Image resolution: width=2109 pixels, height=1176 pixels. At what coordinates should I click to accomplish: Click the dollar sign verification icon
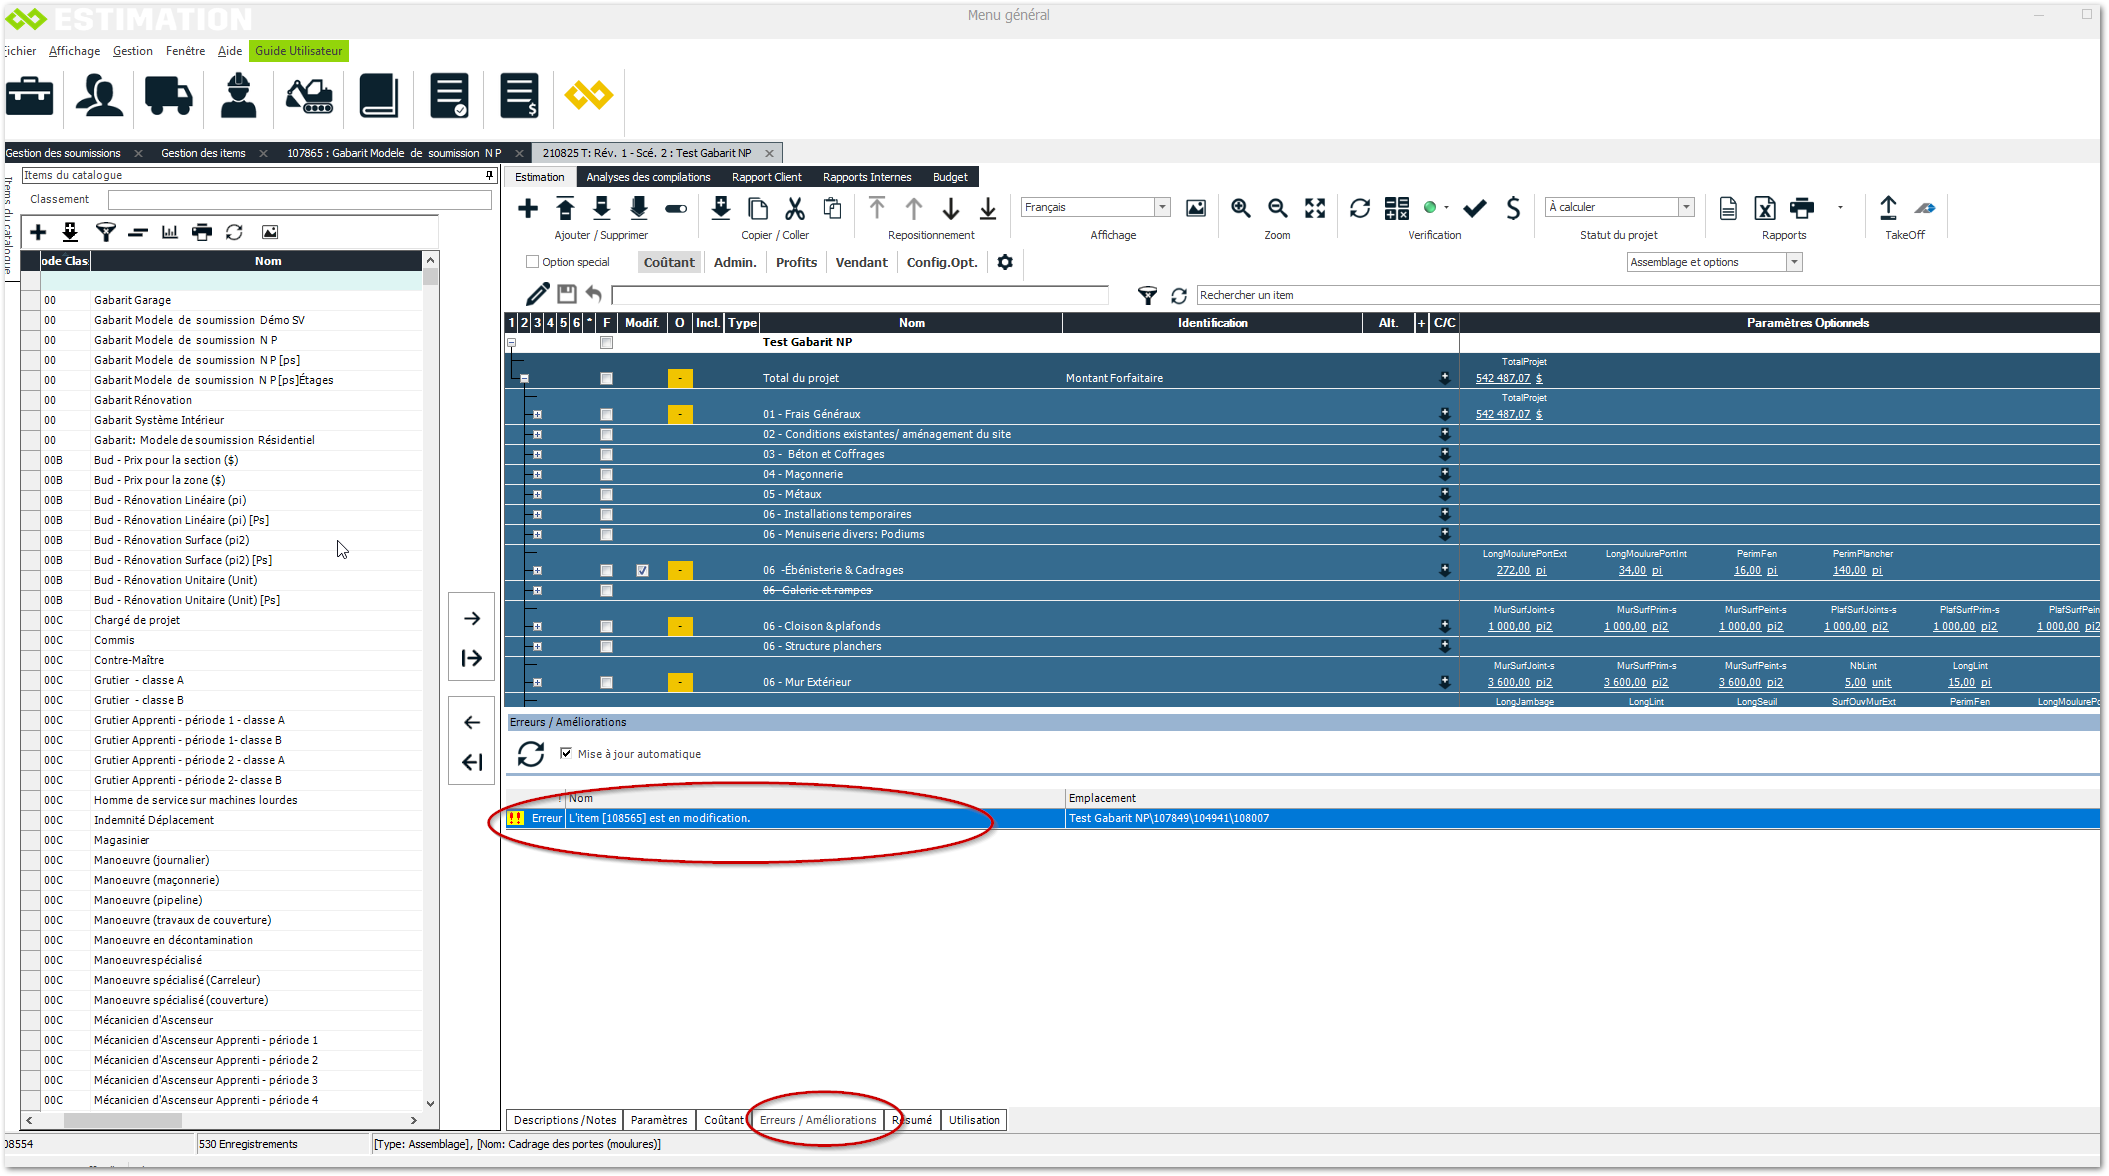pos(1513,208)
